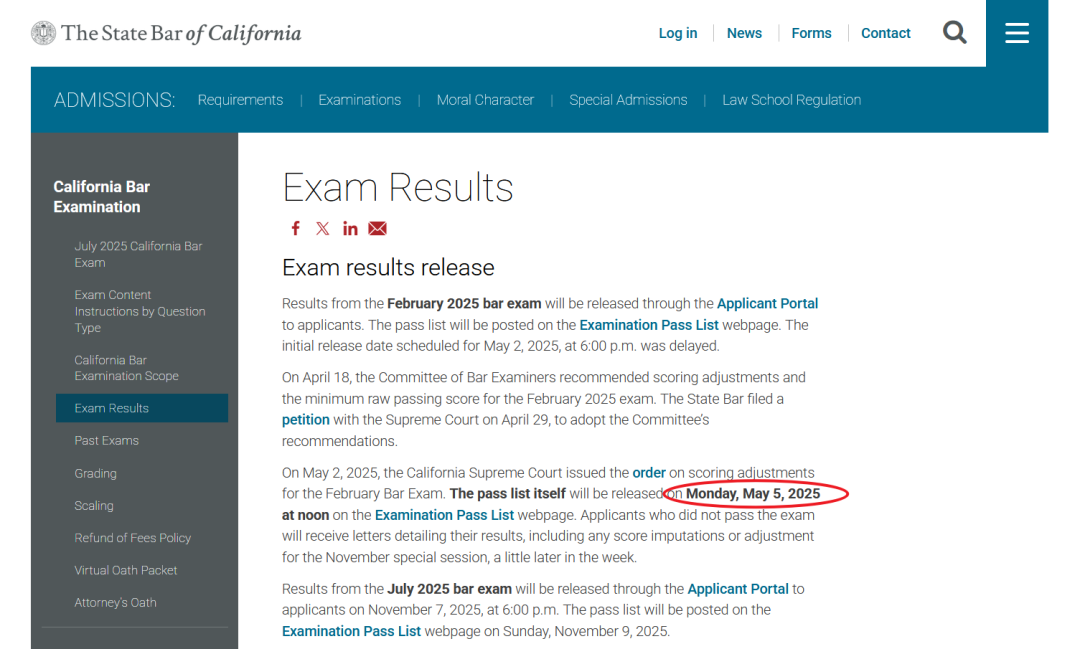Open Applicant Portal link in July 2025 paragraph
The image size is (1080, 649).
point(738,589)
